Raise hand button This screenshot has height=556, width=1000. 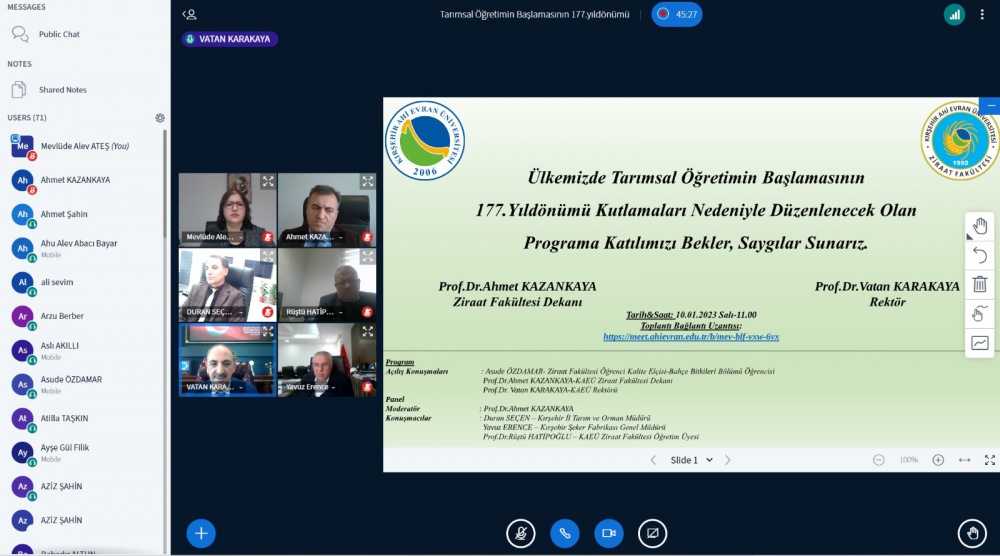973,533
